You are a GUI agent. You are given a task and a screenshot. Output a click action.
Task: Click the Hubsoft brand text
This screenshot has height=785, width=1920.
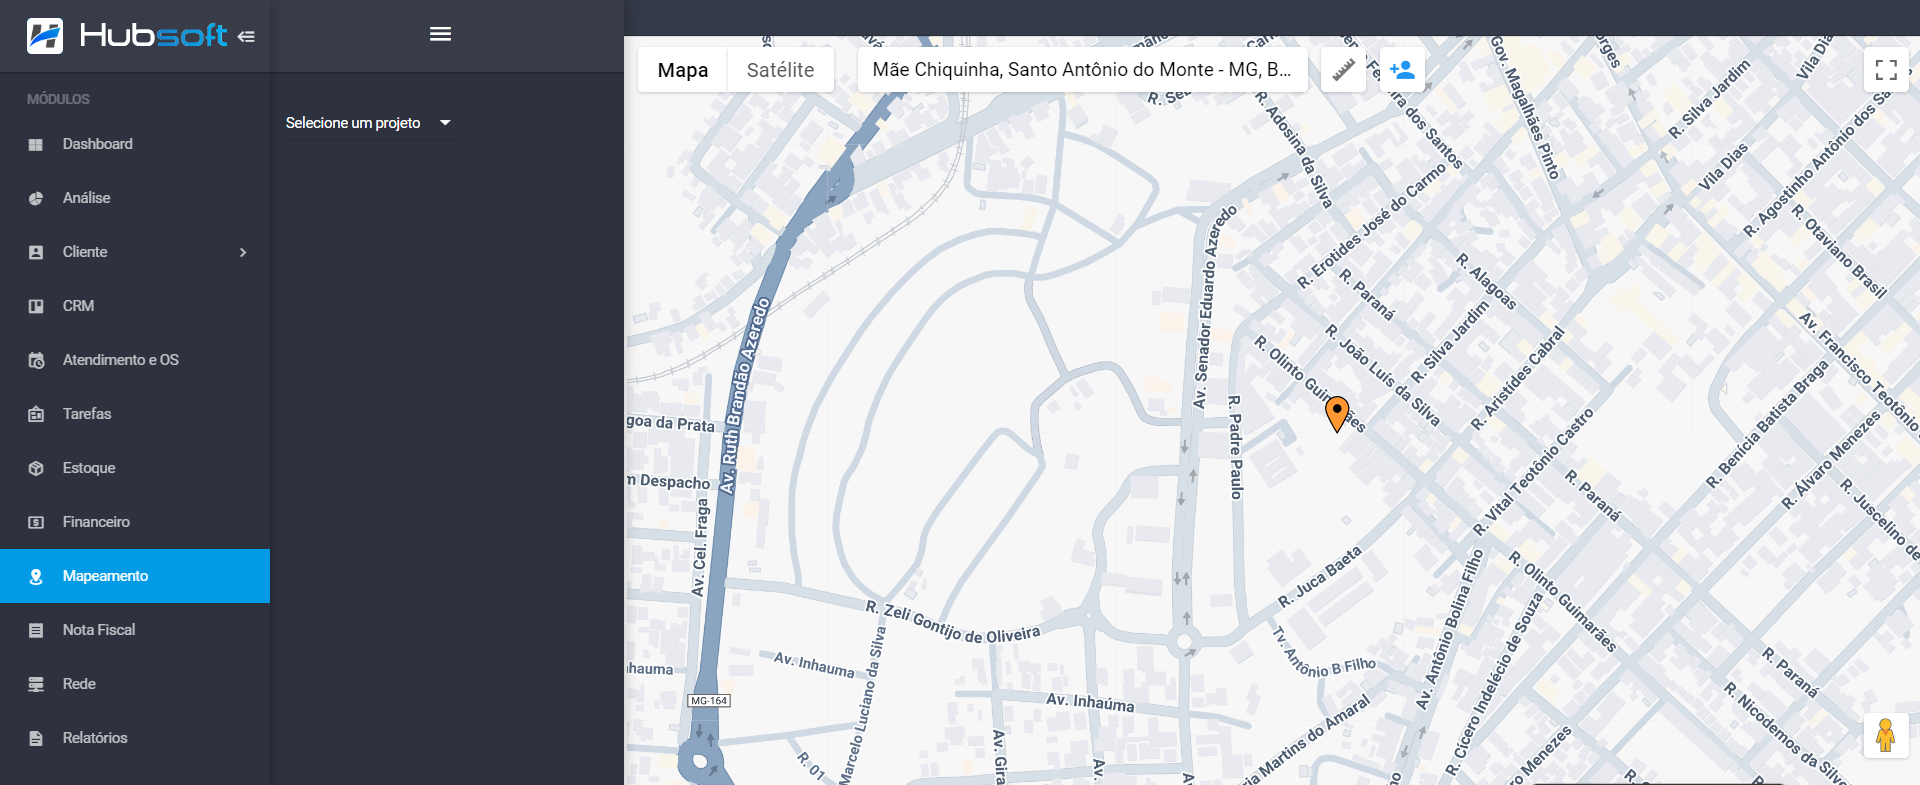[154, 36]
